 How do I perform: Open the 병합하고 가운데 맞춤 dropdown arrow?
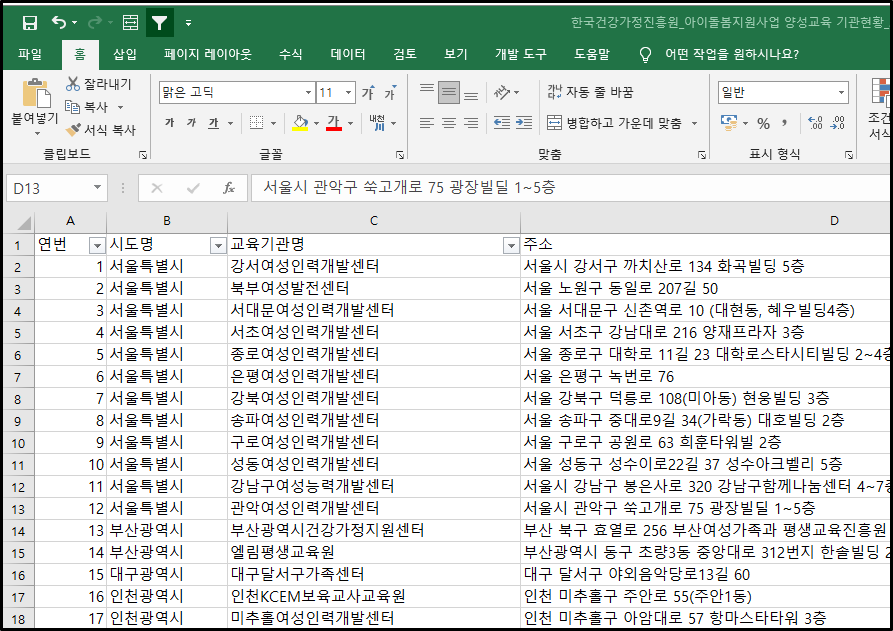tap(694, 123)
